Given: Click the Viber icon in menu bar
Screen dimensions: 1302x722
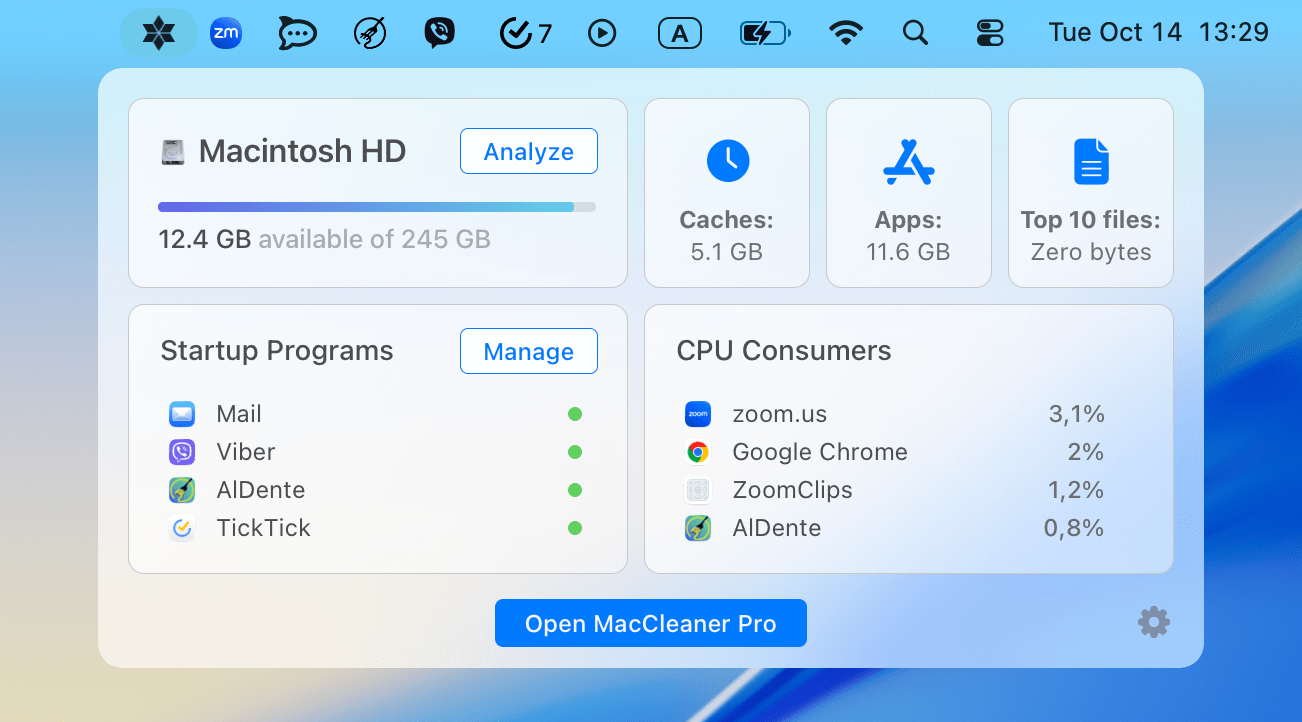Looking at the screenshot, I should coord(439,34).
